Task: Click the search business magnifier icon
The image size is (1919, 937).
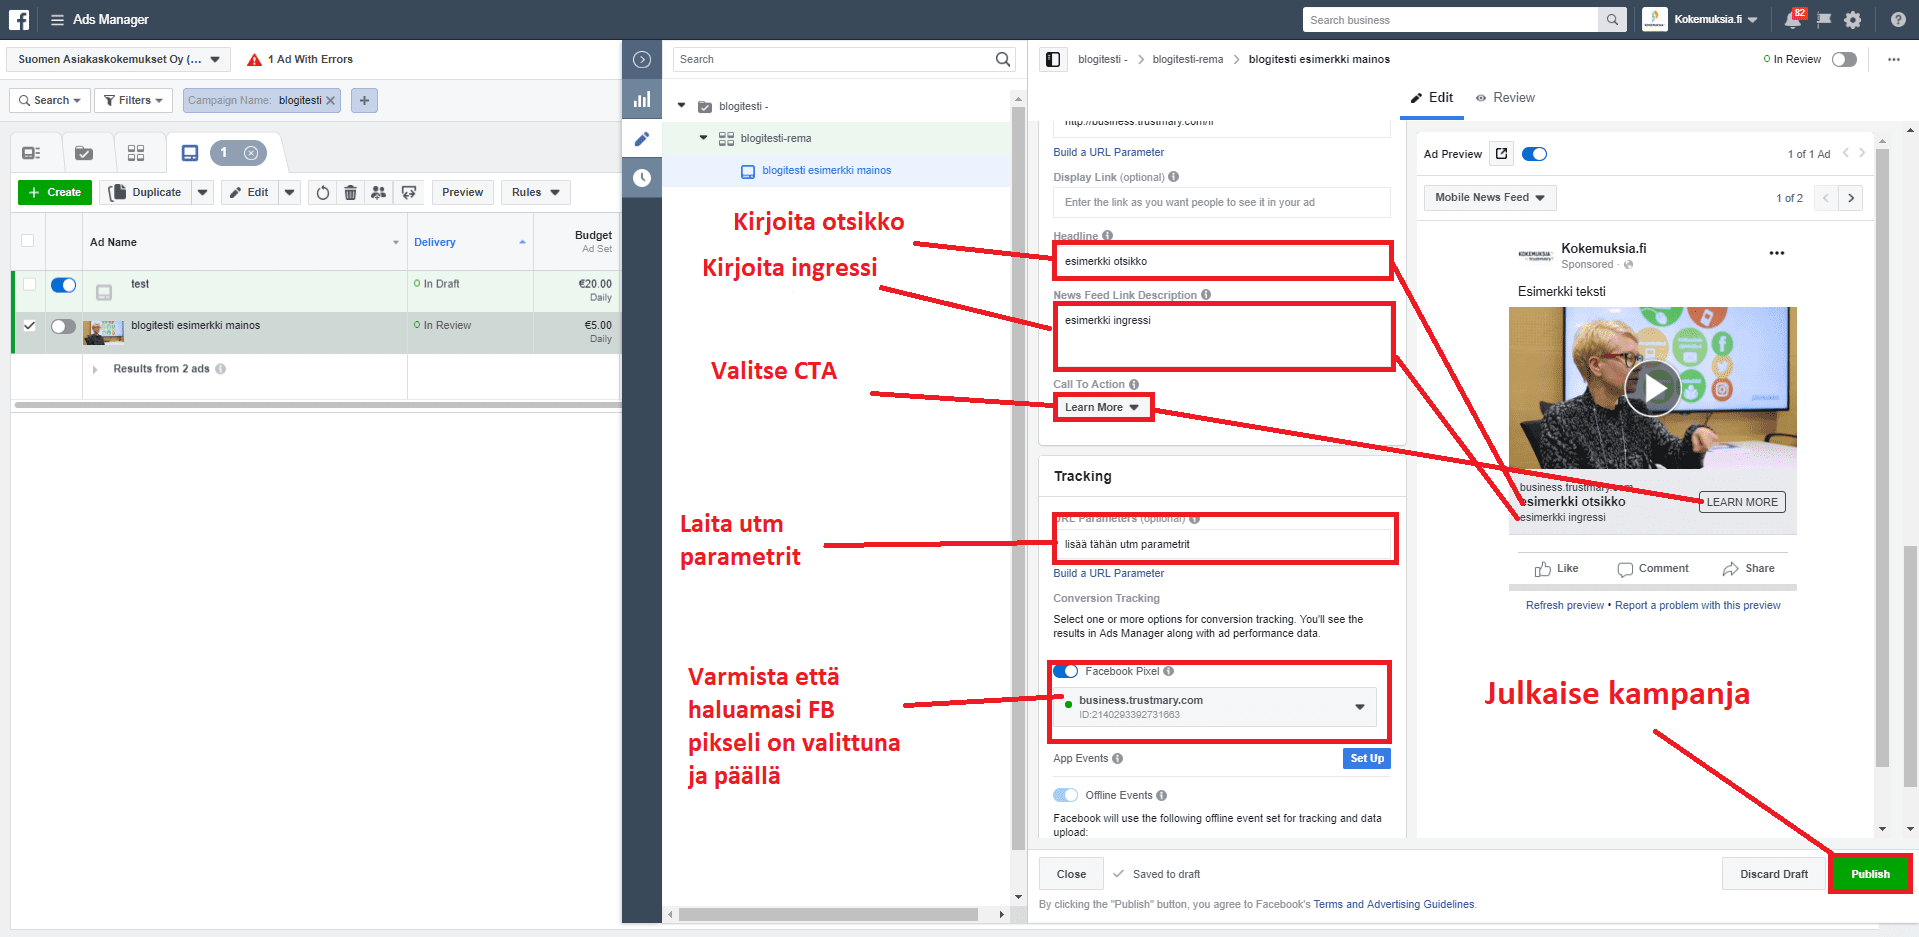Action: (1612, 20)
